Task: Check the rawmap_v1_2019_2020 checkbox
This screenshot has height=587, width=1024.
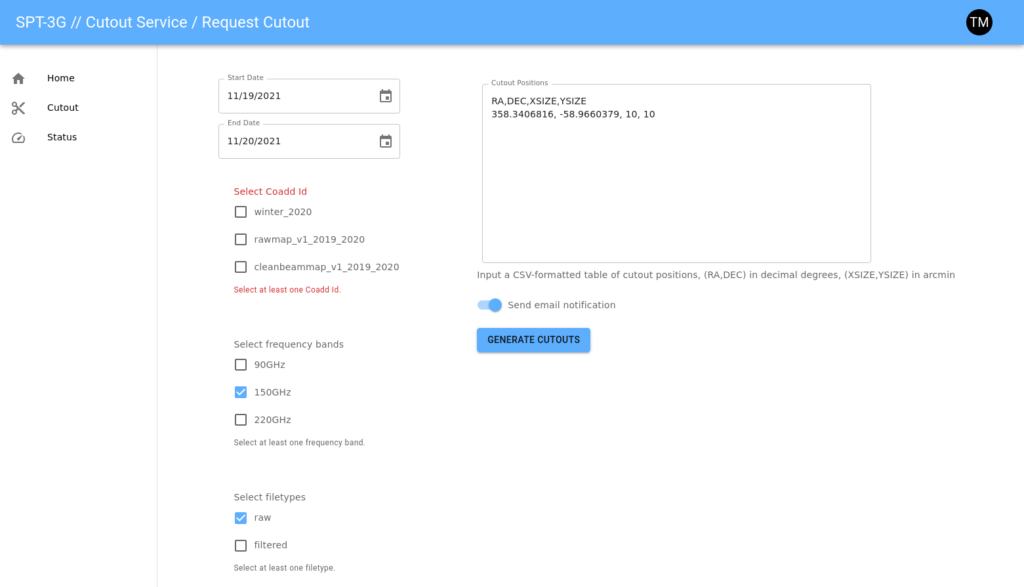Action: point(240,239)
